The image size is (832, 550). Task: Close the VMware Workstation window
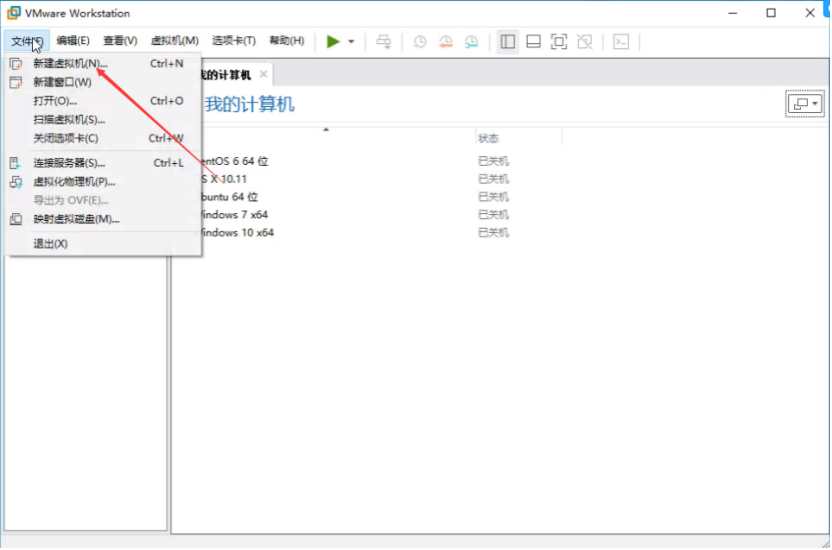pos(810,13)
